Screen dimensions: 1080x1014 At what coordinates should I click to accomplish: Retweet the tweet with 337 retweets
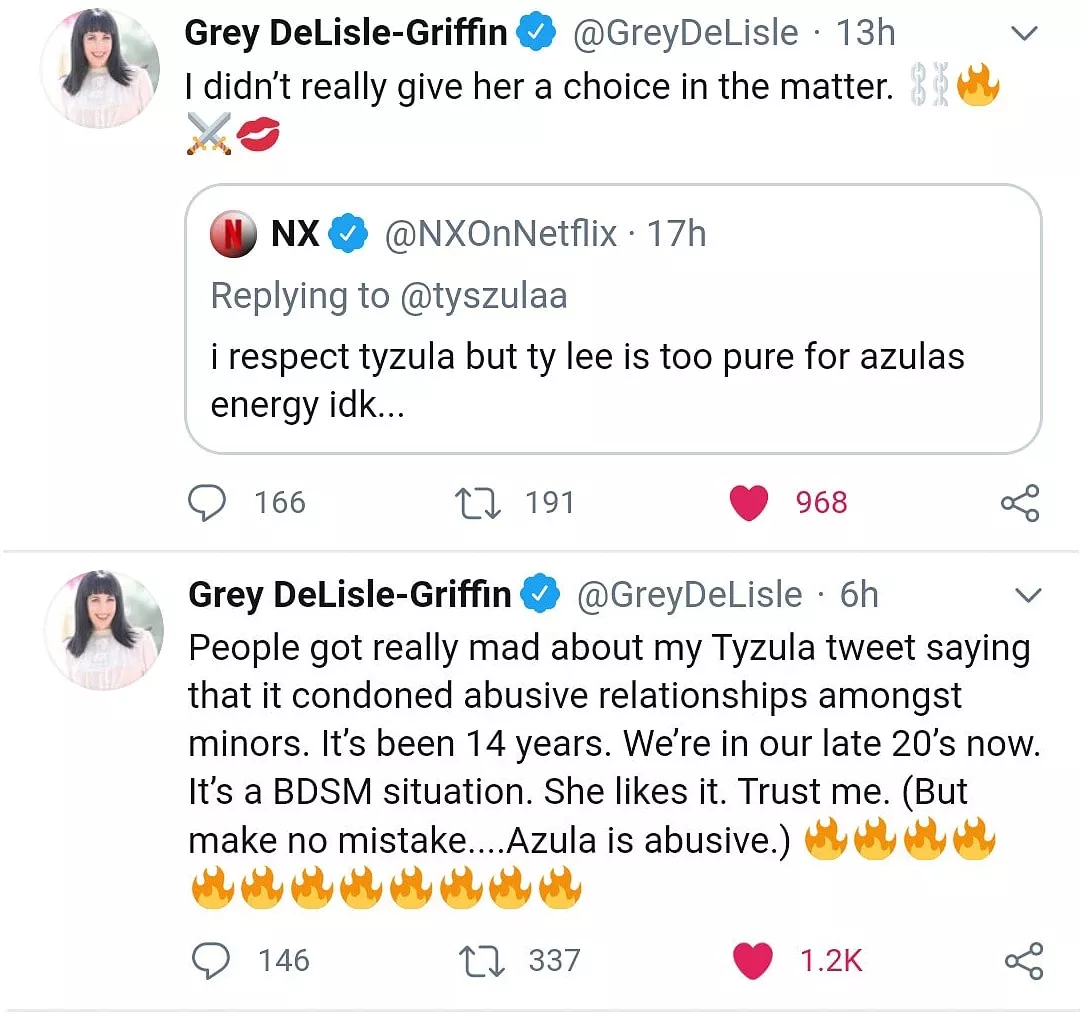point(479,960)
